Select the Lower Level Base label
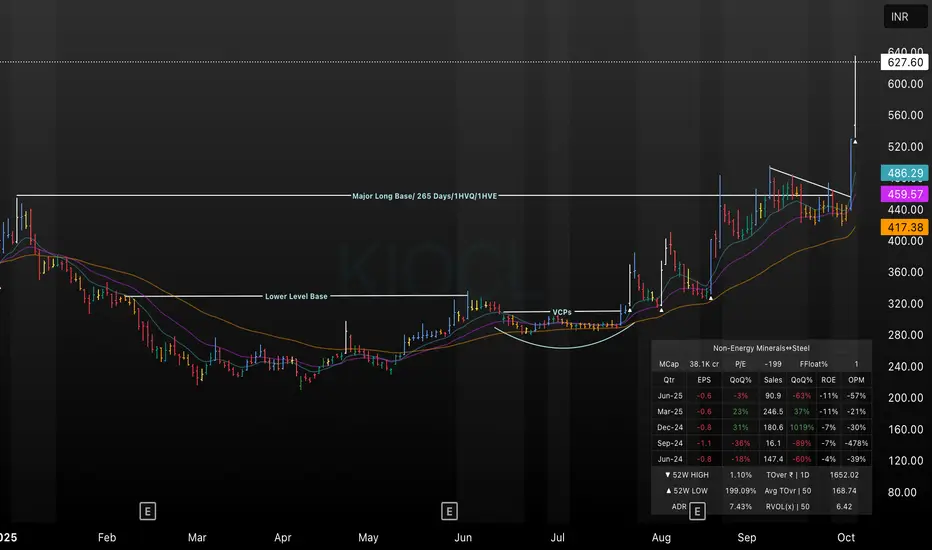Image resolution: width=932 pixels, height=550 pixels. [x=296, y=296]
